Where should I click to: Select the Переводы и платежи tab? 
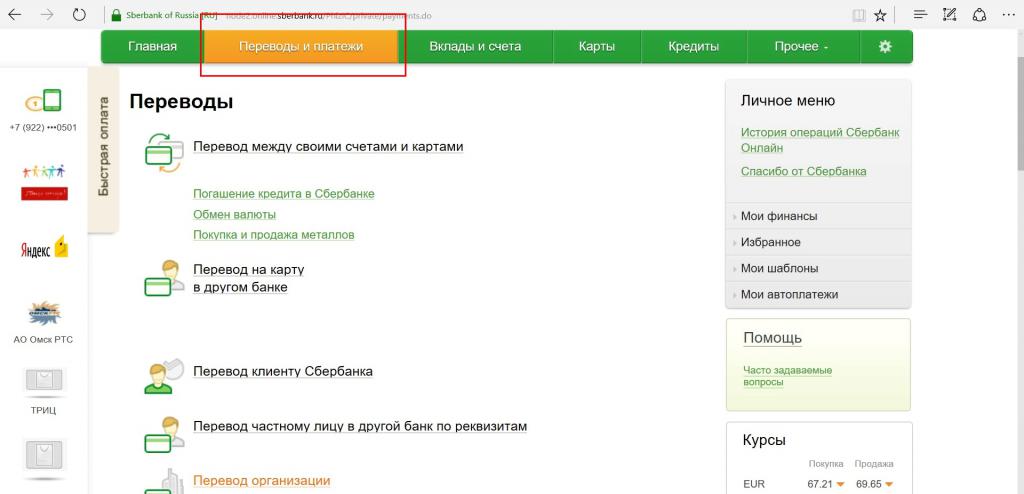[x=301, y=46]
